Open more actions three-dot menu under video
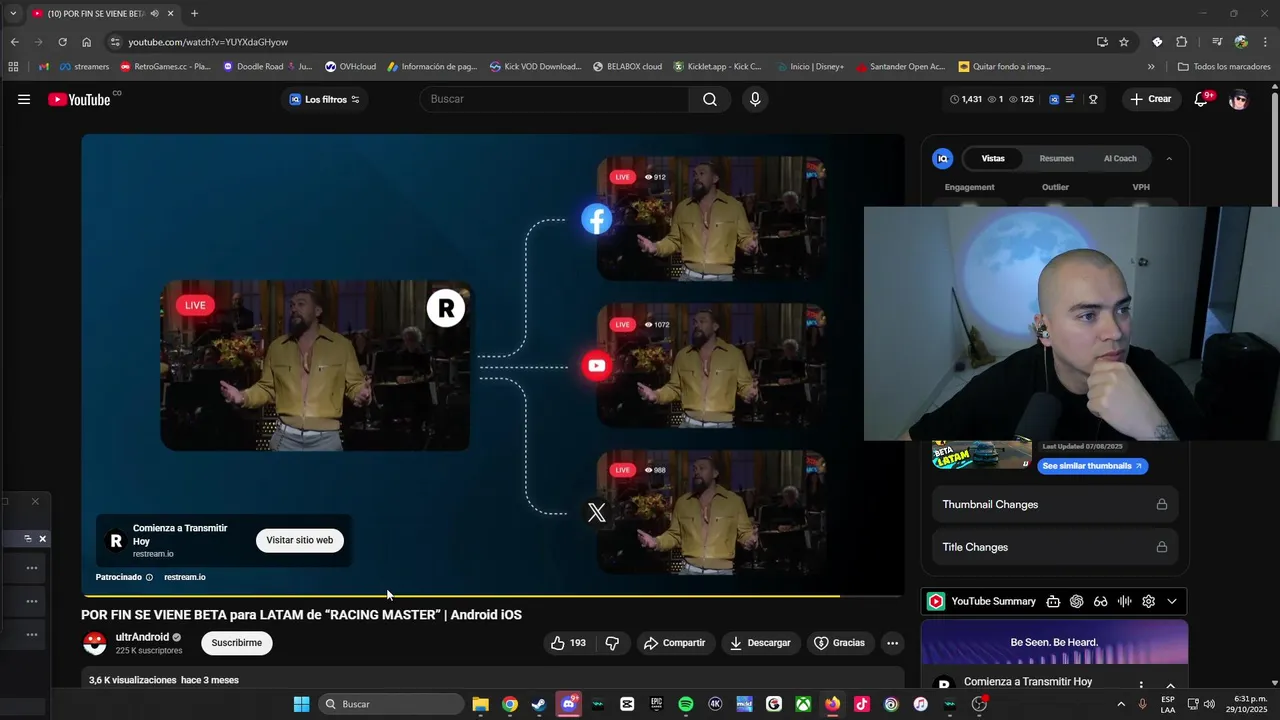 893,643
